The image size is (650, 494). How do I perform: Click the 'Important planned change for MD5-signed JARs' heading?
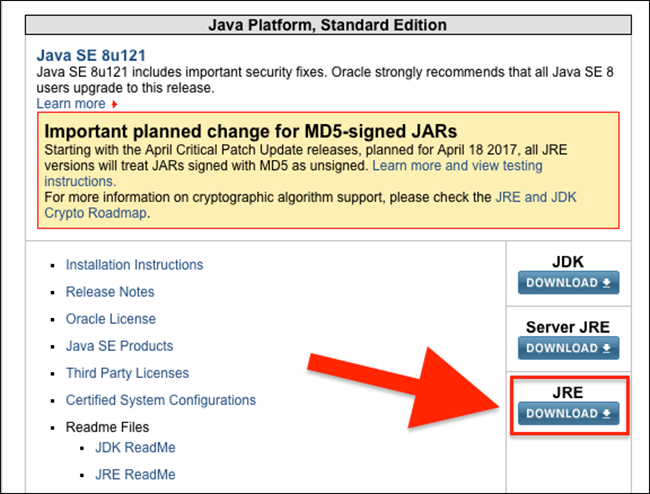(251, 131)
